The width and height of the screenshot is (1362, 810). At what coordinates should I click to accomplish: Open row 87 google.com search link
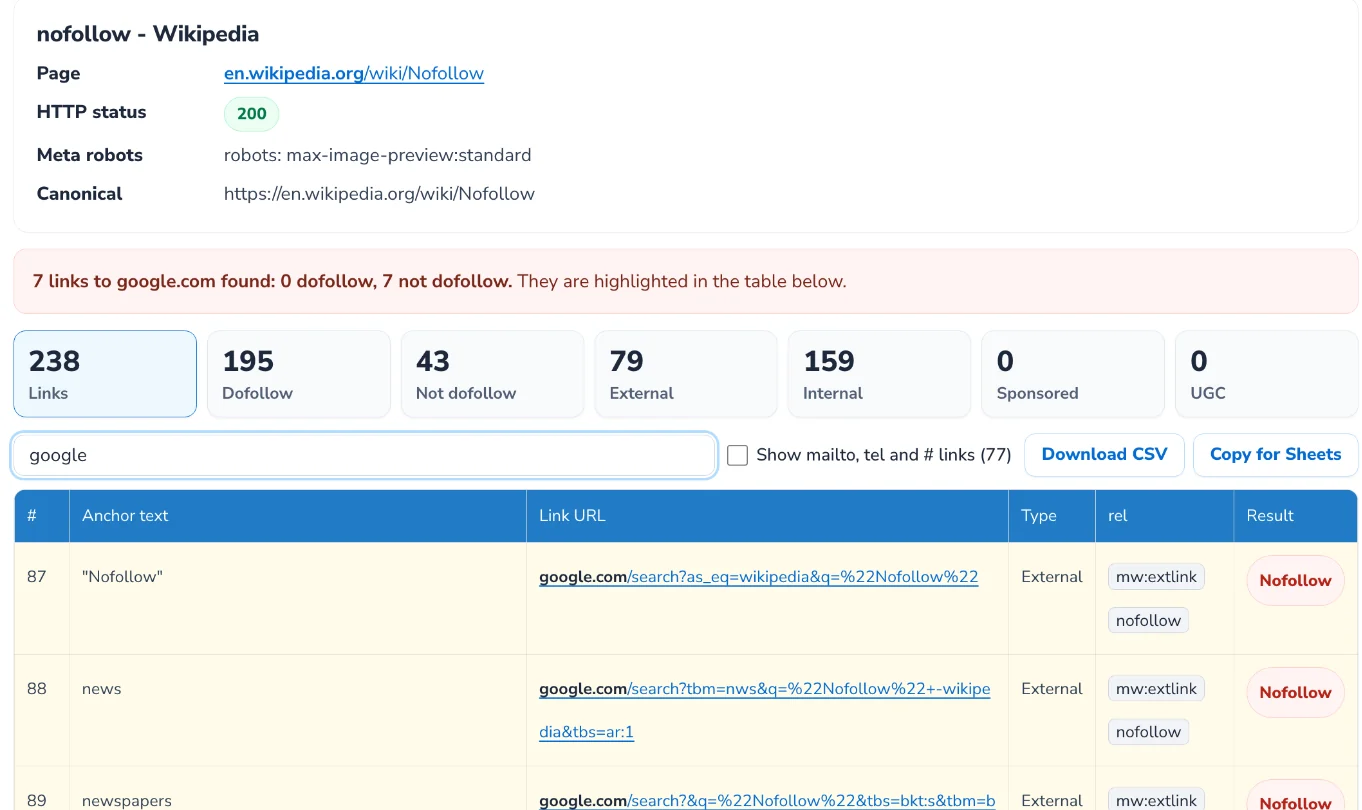click(x=758, y=577)
